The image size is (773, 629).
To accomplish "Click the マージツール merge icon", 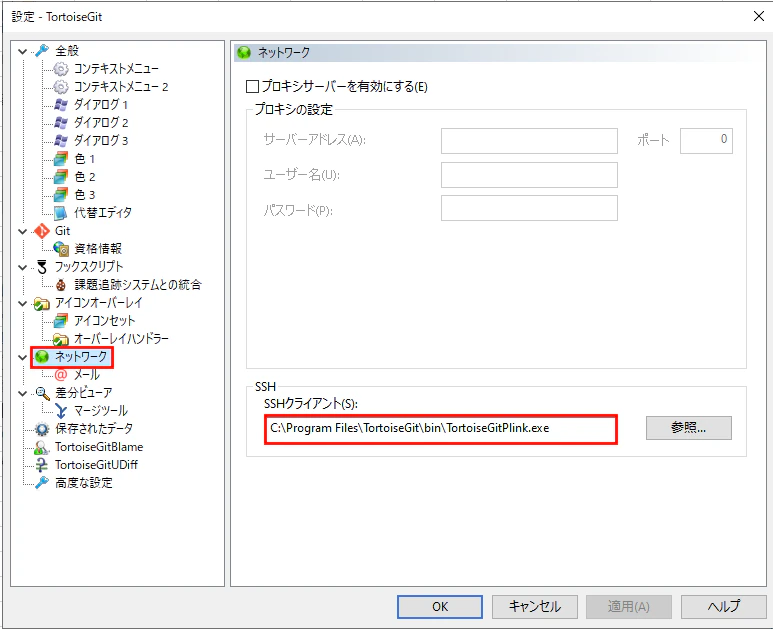I will click(61, 411).
